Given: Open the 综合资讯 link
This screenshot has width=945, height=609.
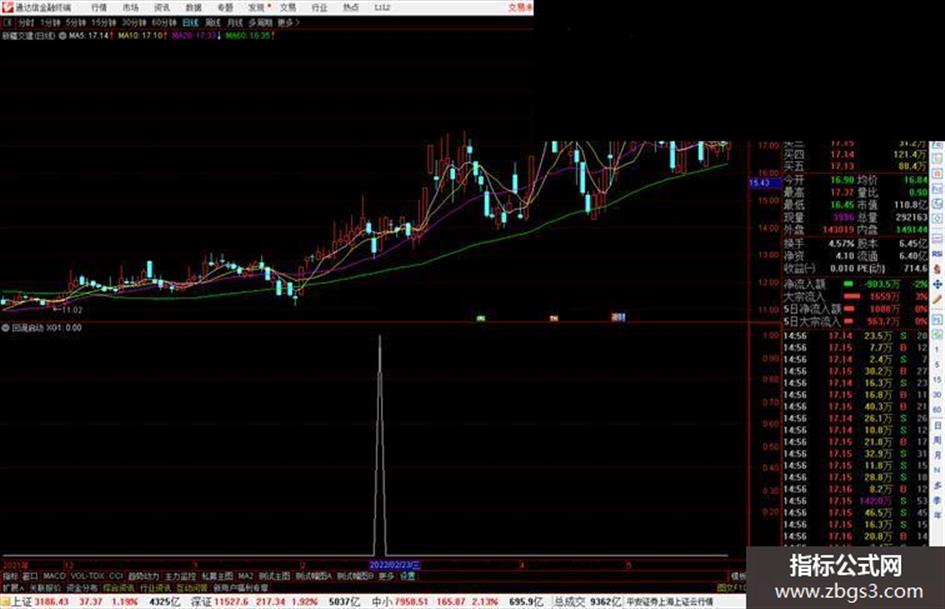Looking at the screenshot, I should click(x=119, y=587).
